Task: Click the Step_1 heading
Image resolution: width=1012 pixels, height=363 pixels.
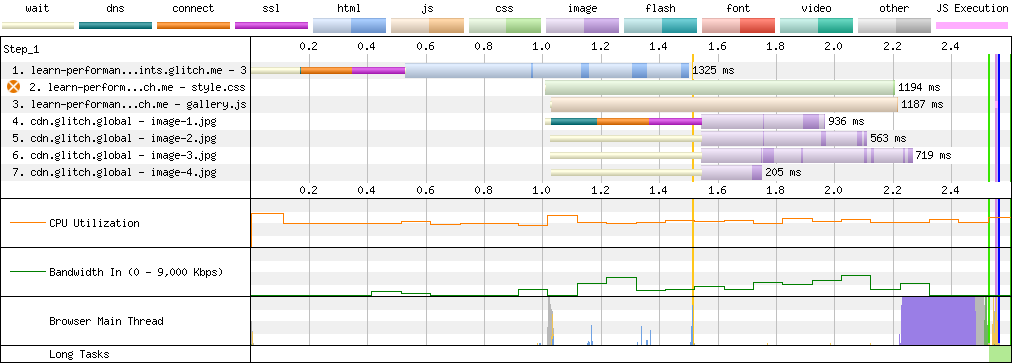Action: click(x=21, y=50)
